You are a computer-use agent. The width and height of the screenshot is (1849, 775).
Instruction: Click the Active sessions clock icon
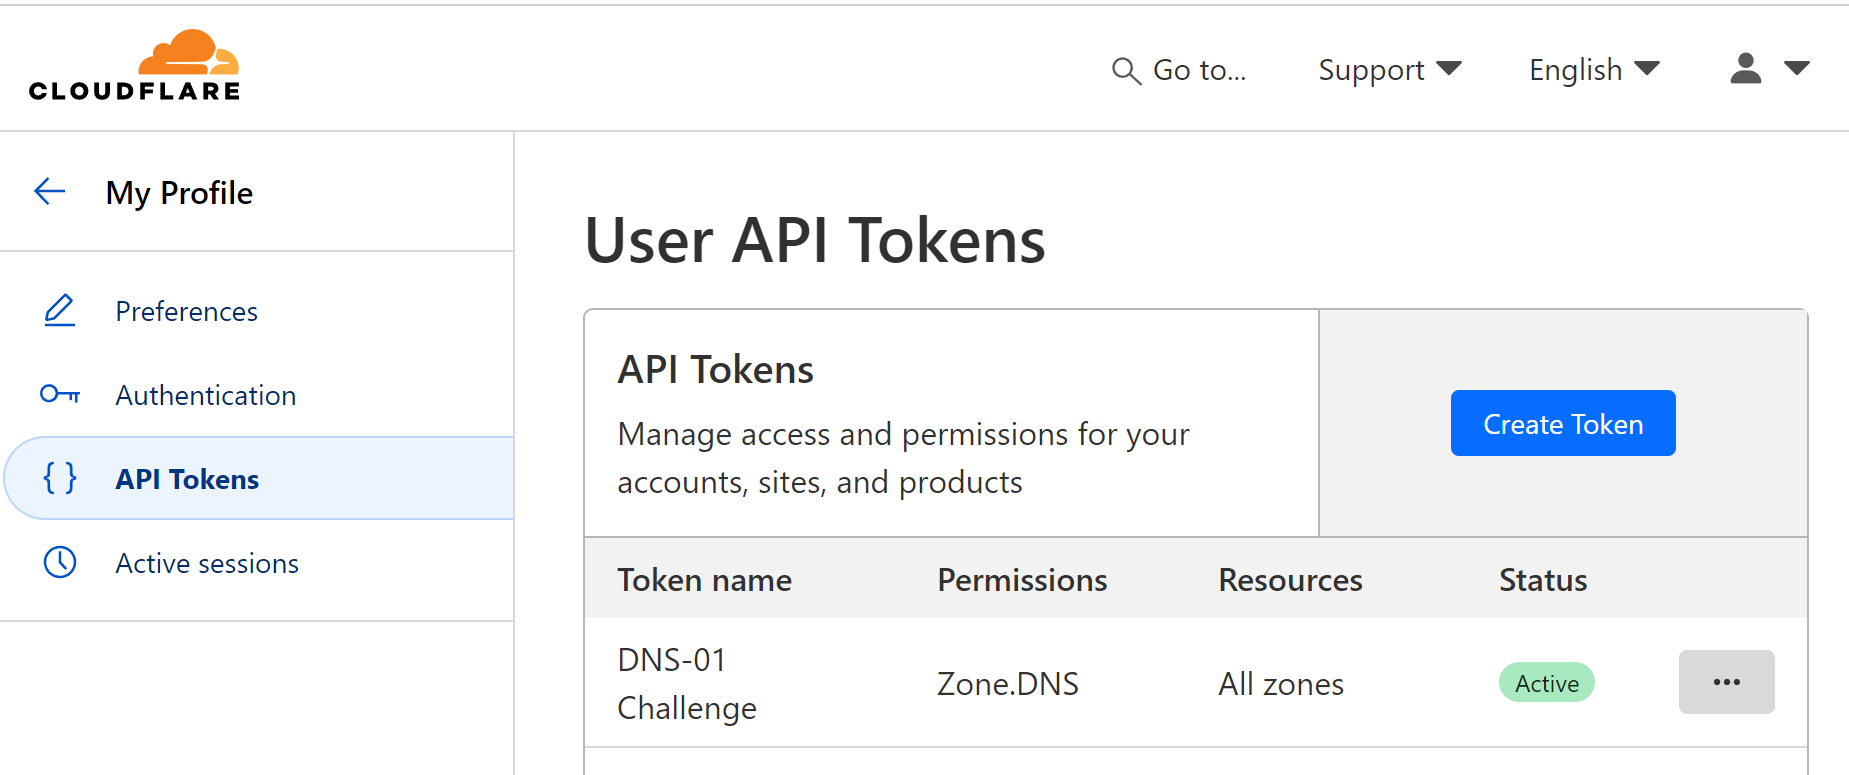[60, 562]
